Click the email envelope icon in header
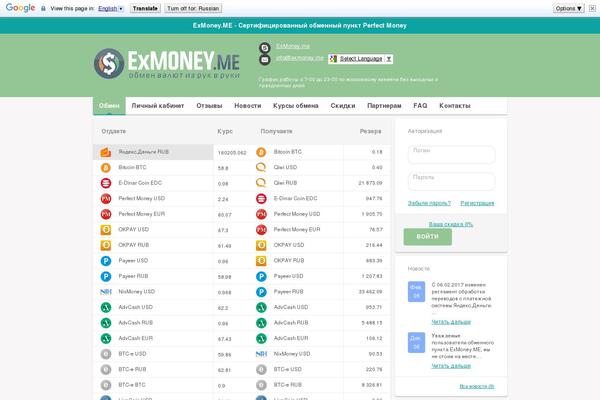 click(x=264, y=60)
